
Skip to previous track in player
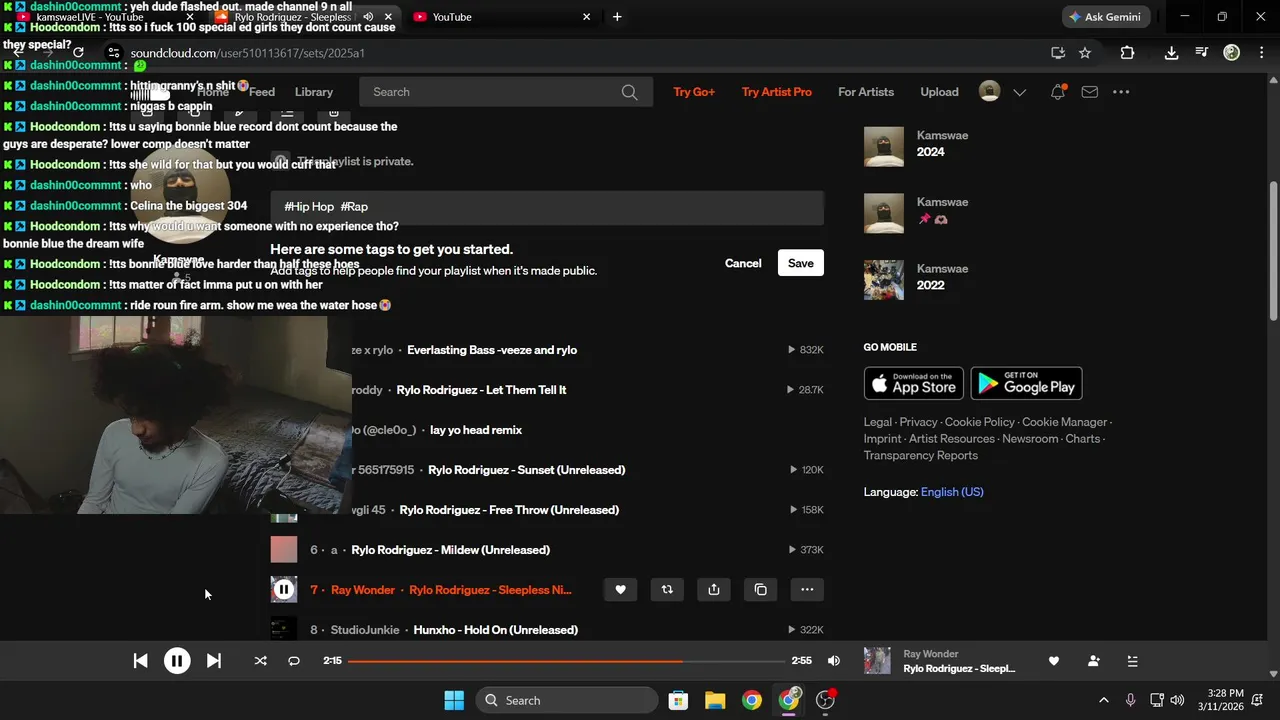[x=141, y=661]
